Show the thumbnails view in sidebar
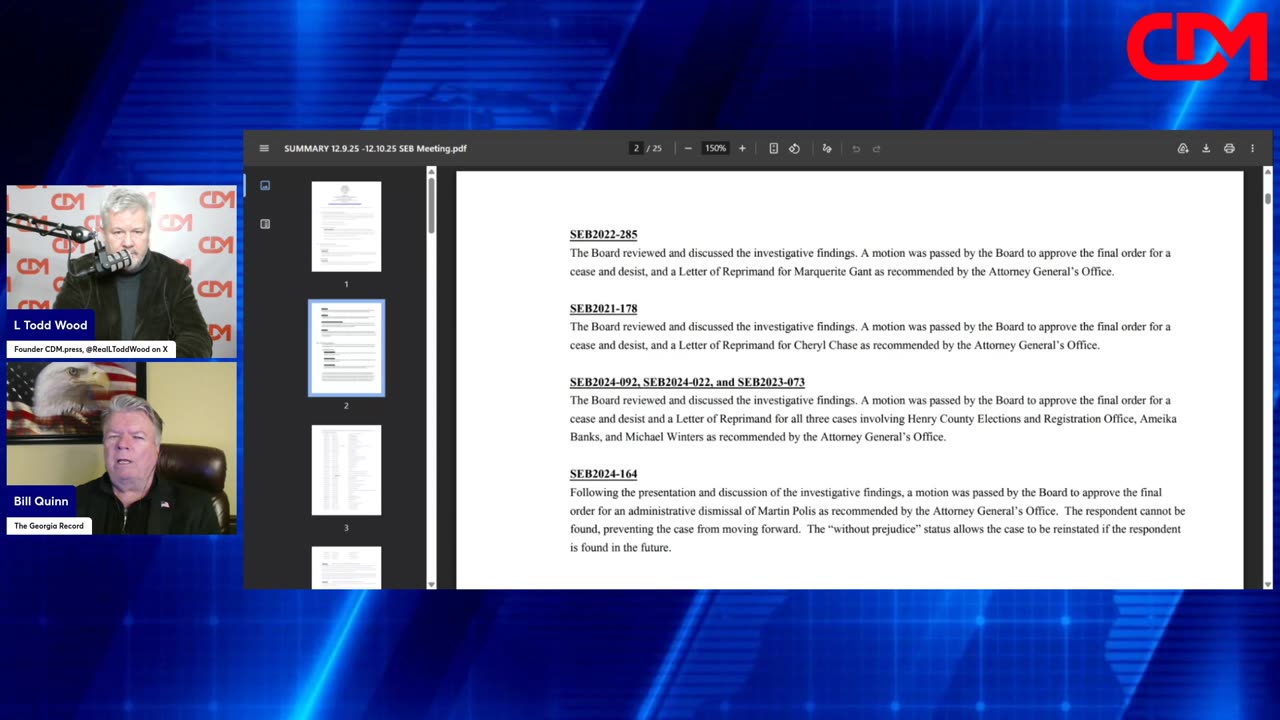1280x720 pixels. (265, 185)
